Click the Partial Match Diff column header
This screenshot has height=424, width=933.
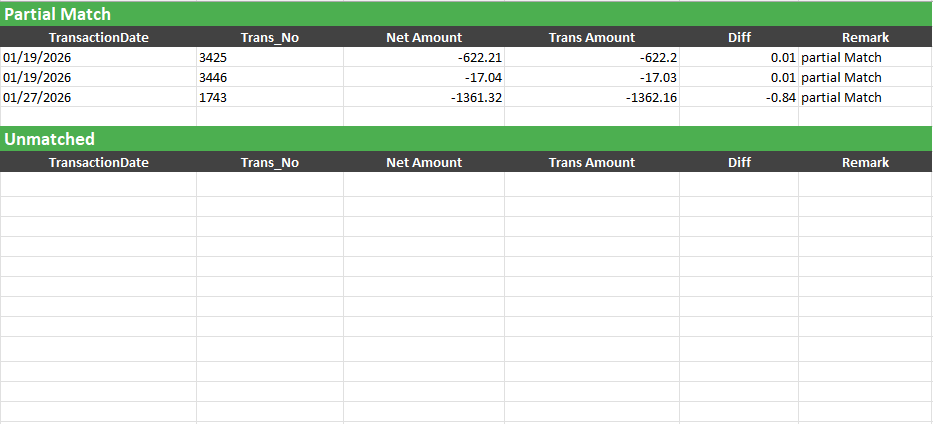[739, 37]
